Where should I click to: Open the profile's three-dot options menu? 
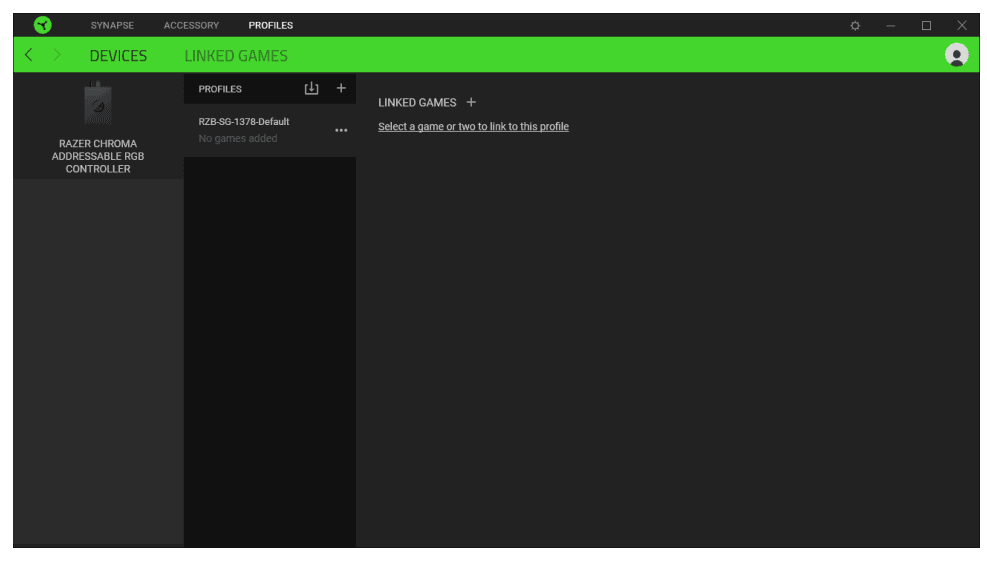341,131
